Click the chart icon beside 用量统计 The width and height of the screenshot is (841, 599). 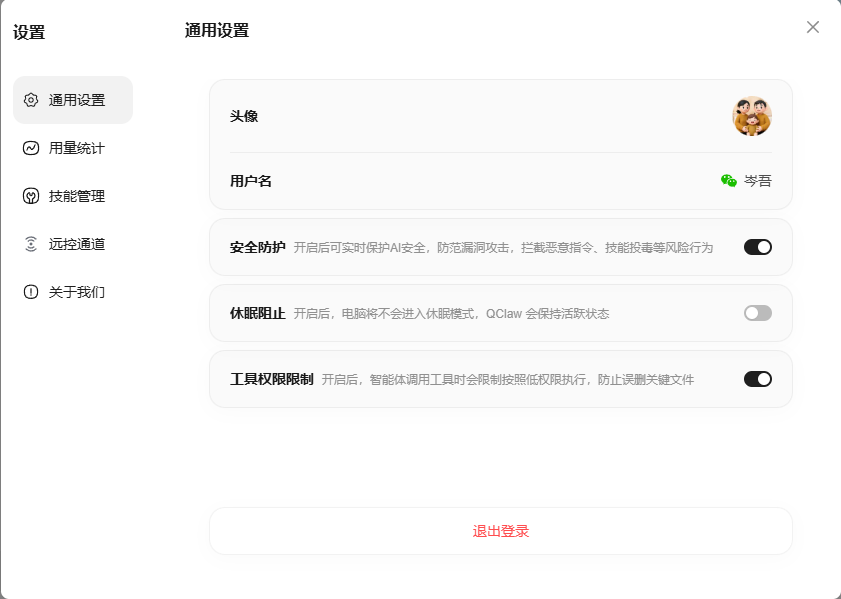[31, 148]
